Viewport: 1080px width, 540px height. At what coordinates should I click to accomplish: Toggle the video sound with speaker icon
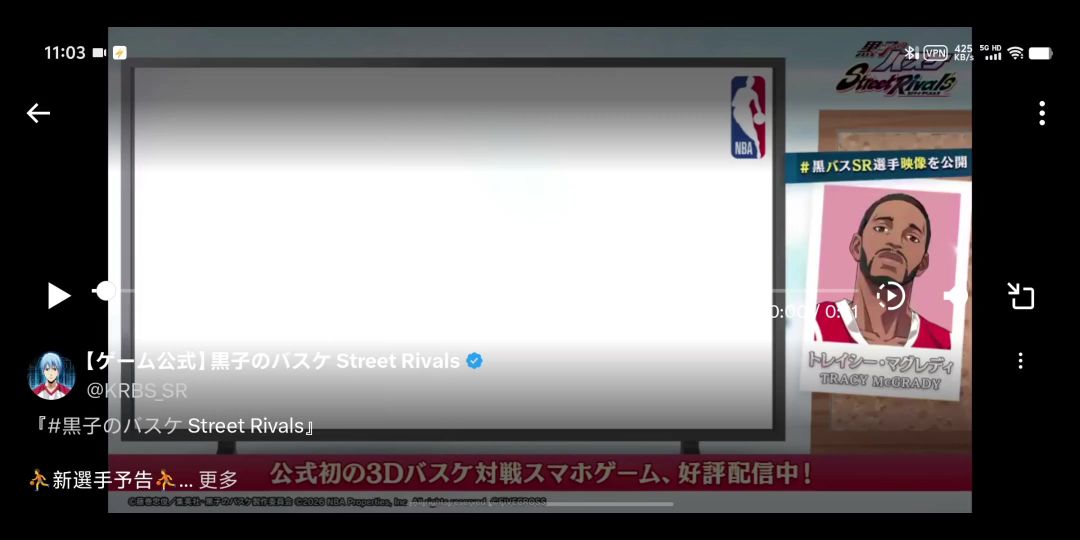pos(955,296)
